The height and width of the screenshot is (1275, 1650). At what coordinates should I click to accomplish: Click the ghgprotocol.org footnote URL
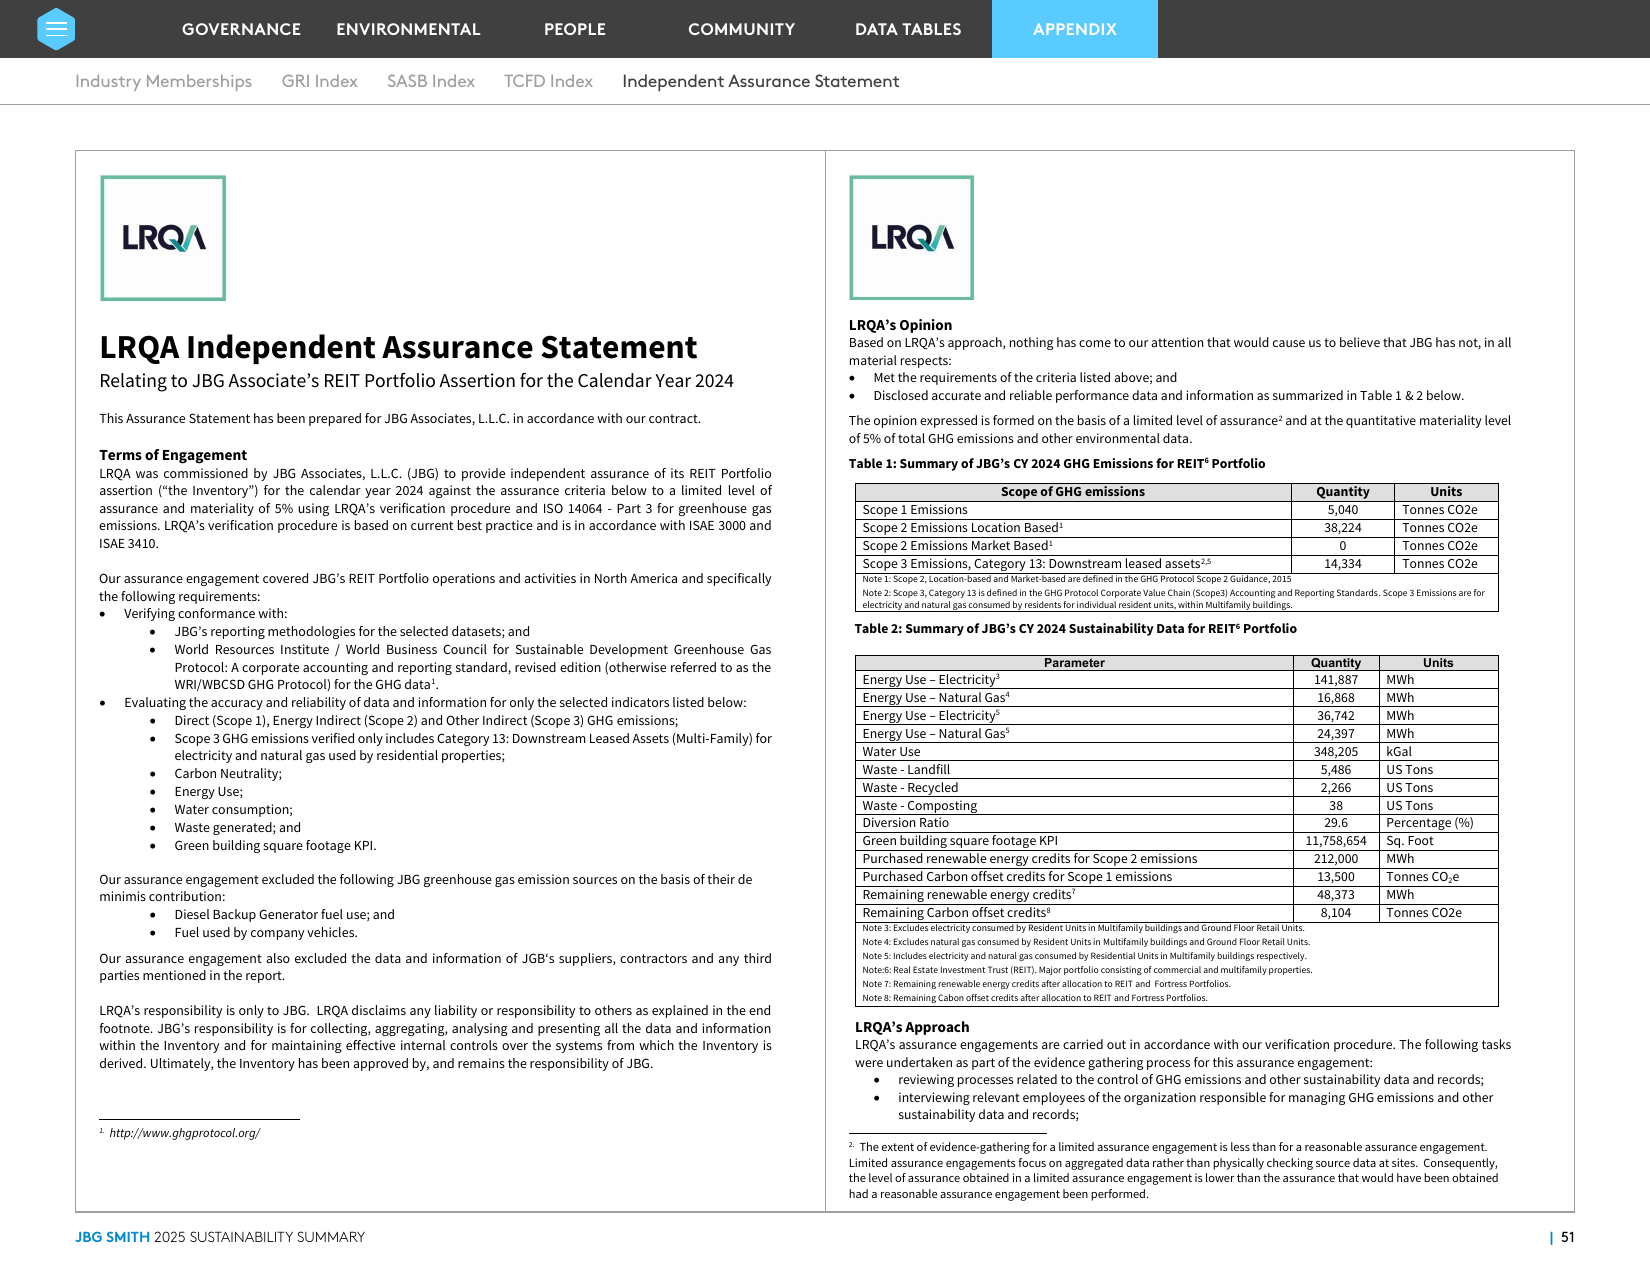pyautogui.click(x=184, y=1133)
